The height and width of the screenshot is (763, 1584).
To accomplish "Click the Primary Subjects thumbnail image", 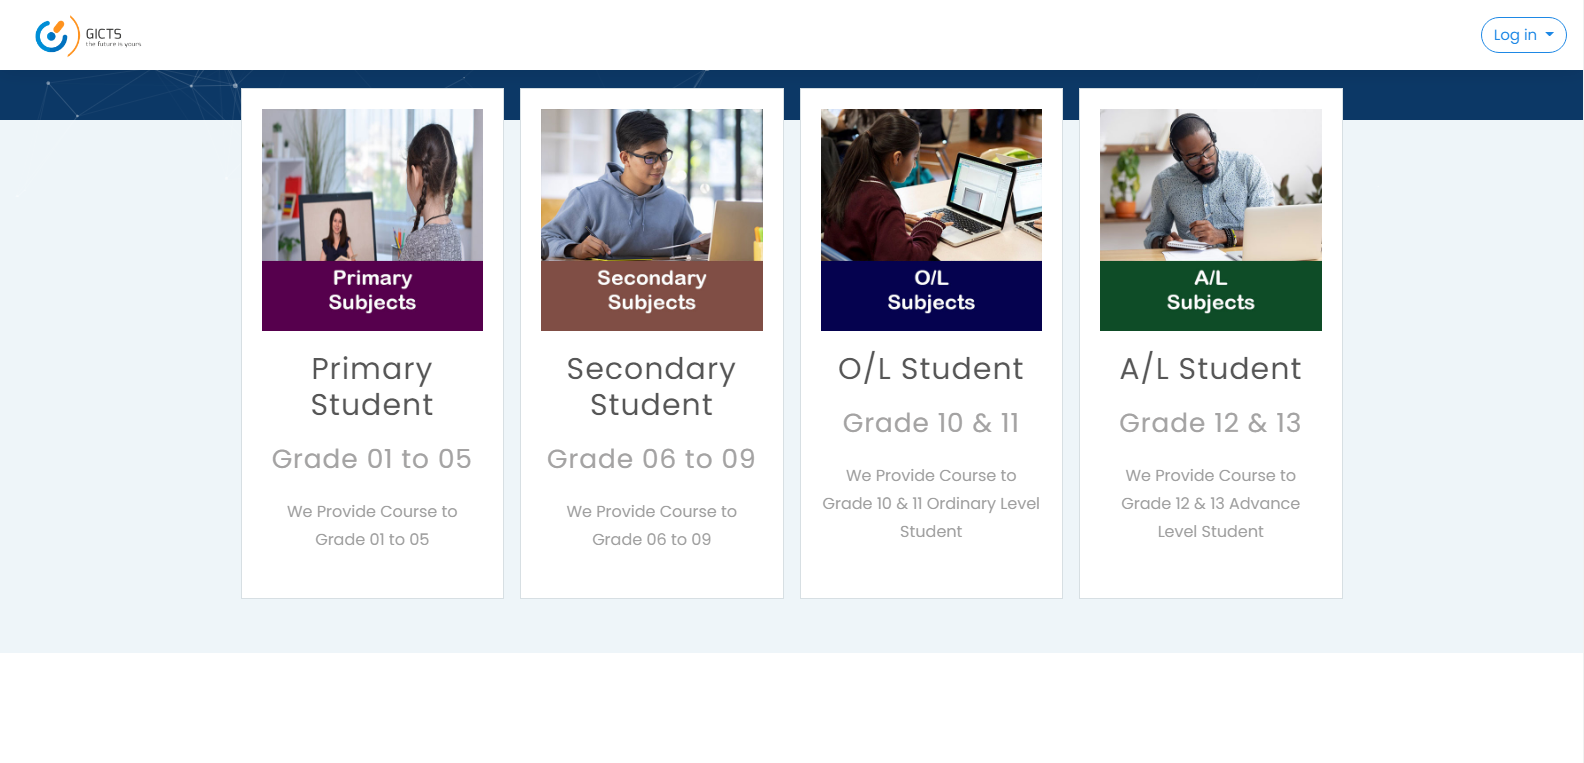I will 372,185.
